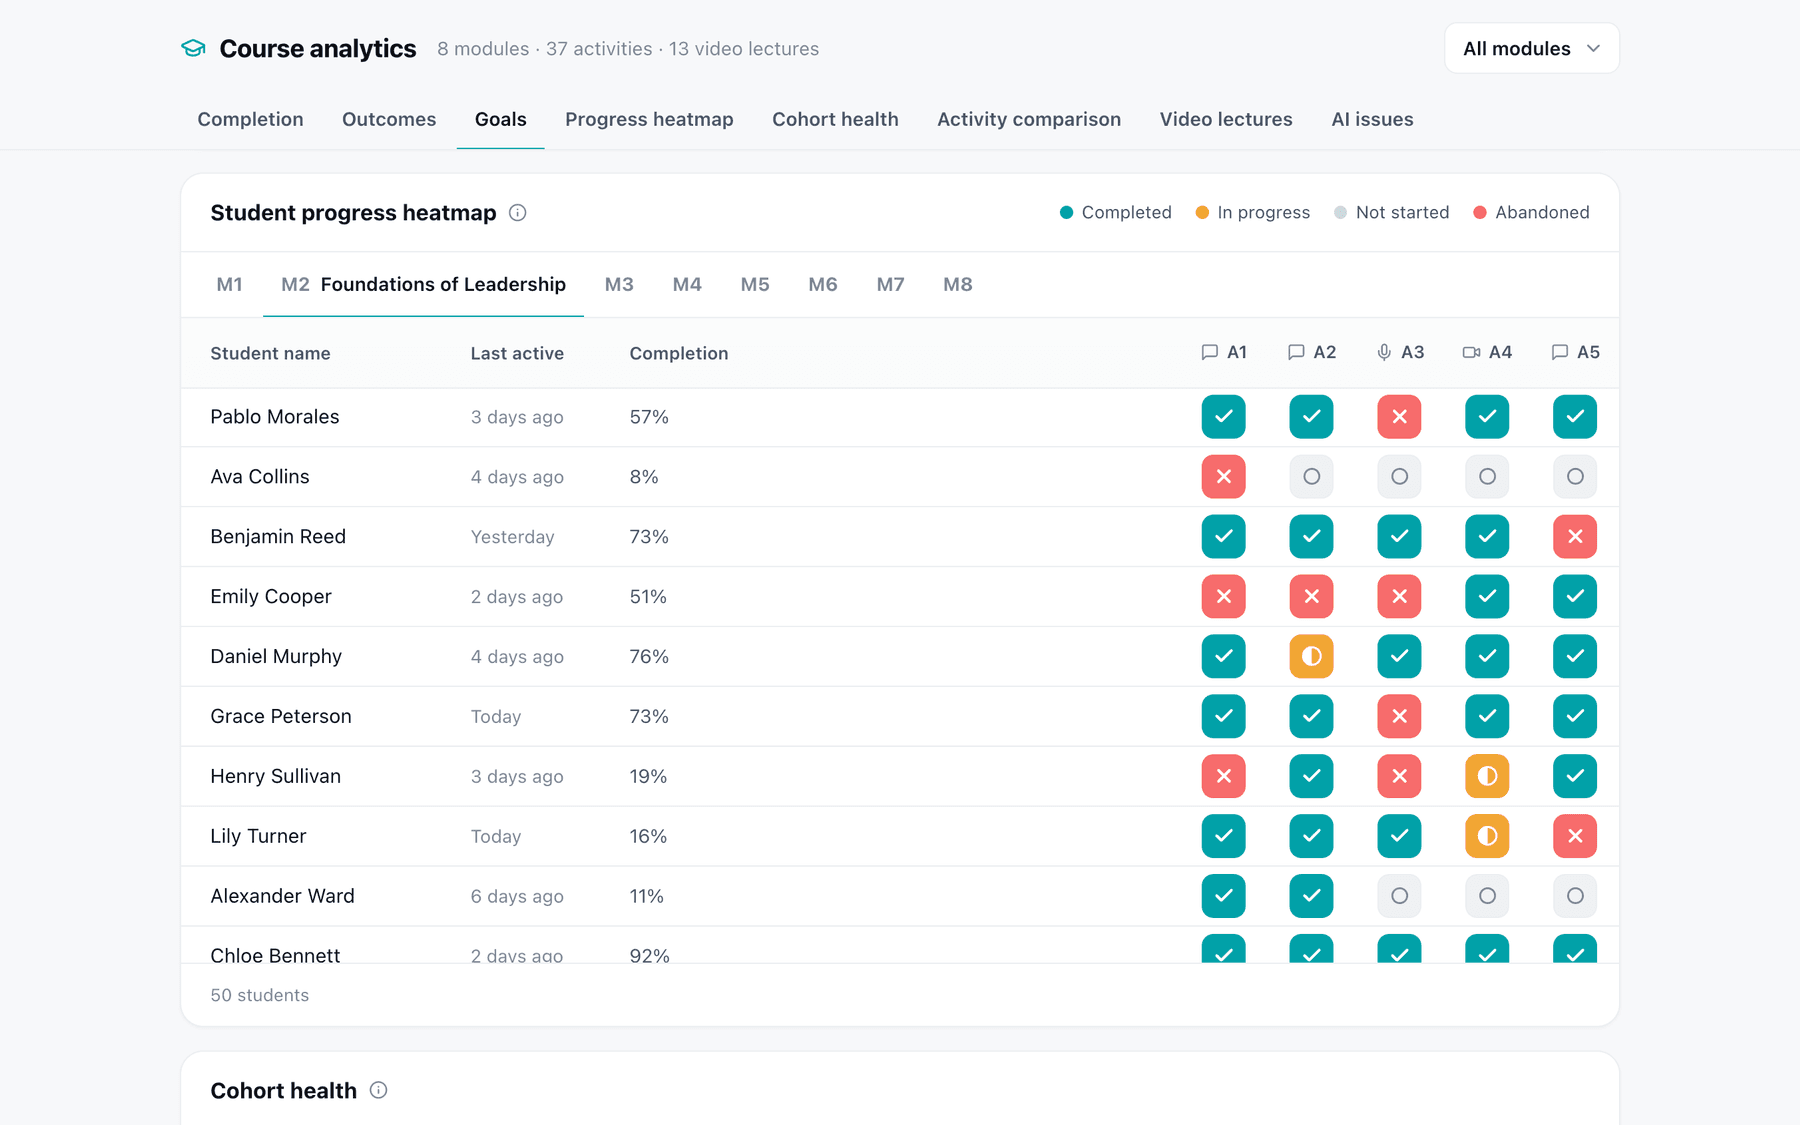Switch to the Video lectures tab
The width and height of the screenshot is (1800, 1125).
(x=1226, y=119)
